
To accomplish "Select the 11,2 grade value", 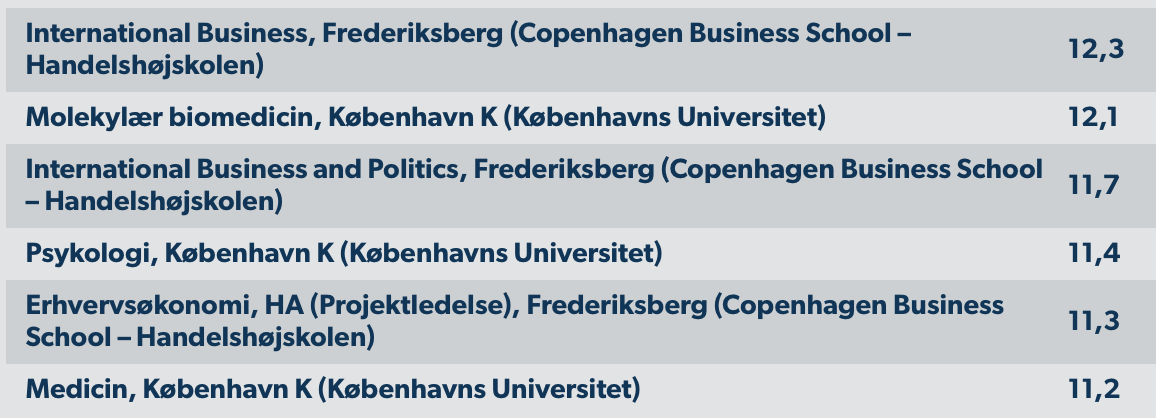I will tap(1093, 388).
